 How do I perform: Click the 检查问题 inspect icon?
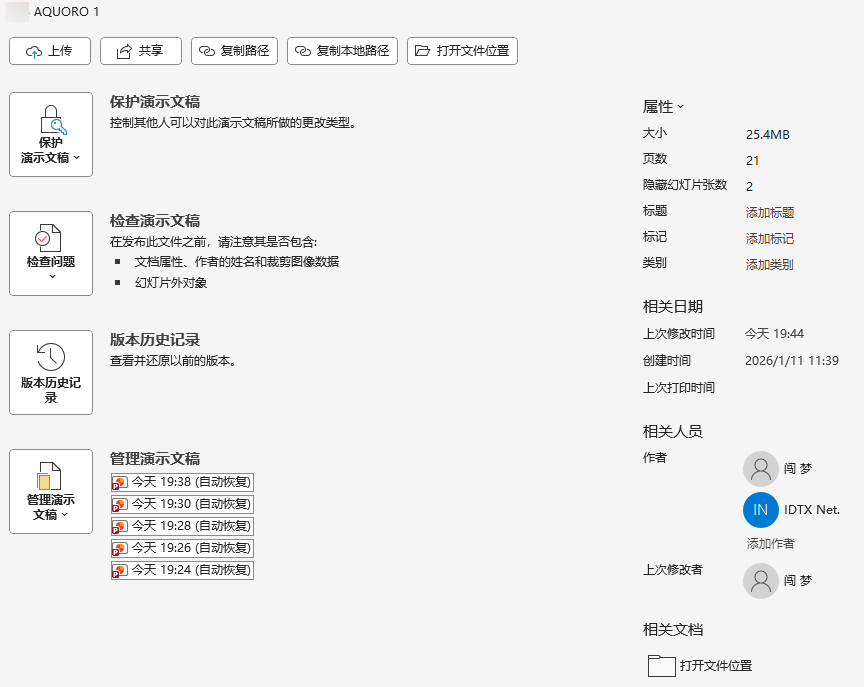pyautogui.click(x=50, y=240)
